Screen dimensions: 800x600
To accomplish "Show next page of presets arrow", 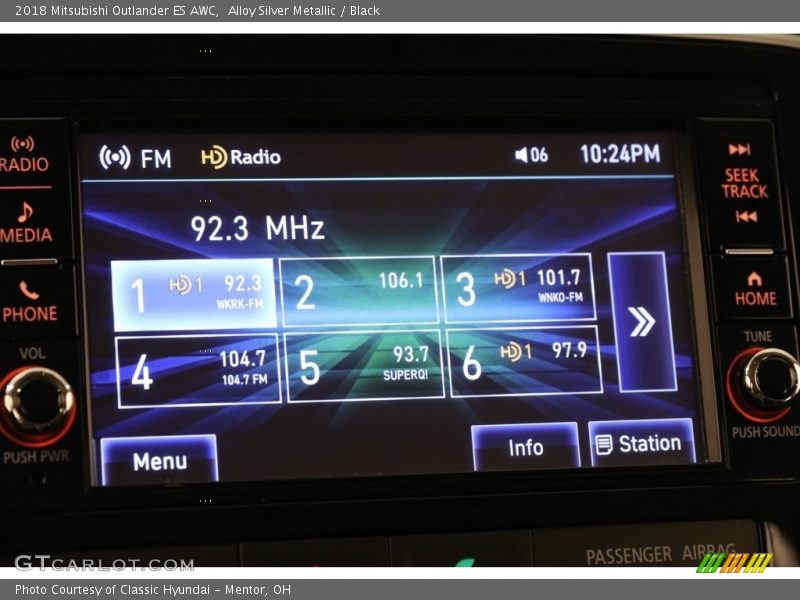I will pyautogui.click(x=642, y=322).
